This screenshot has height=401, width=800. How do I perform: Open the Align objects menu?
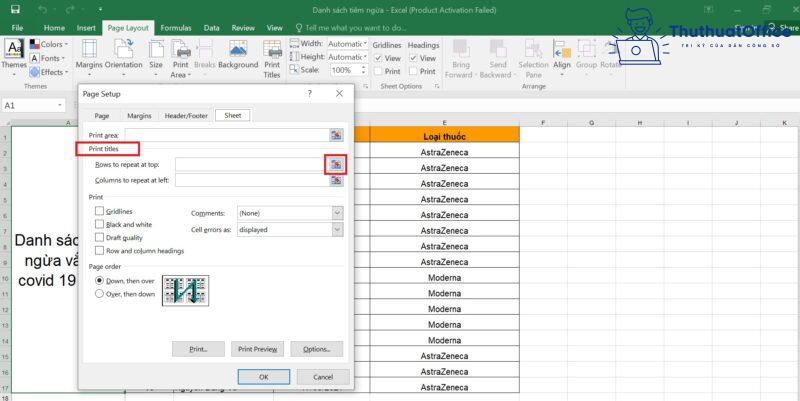point(562,57)
